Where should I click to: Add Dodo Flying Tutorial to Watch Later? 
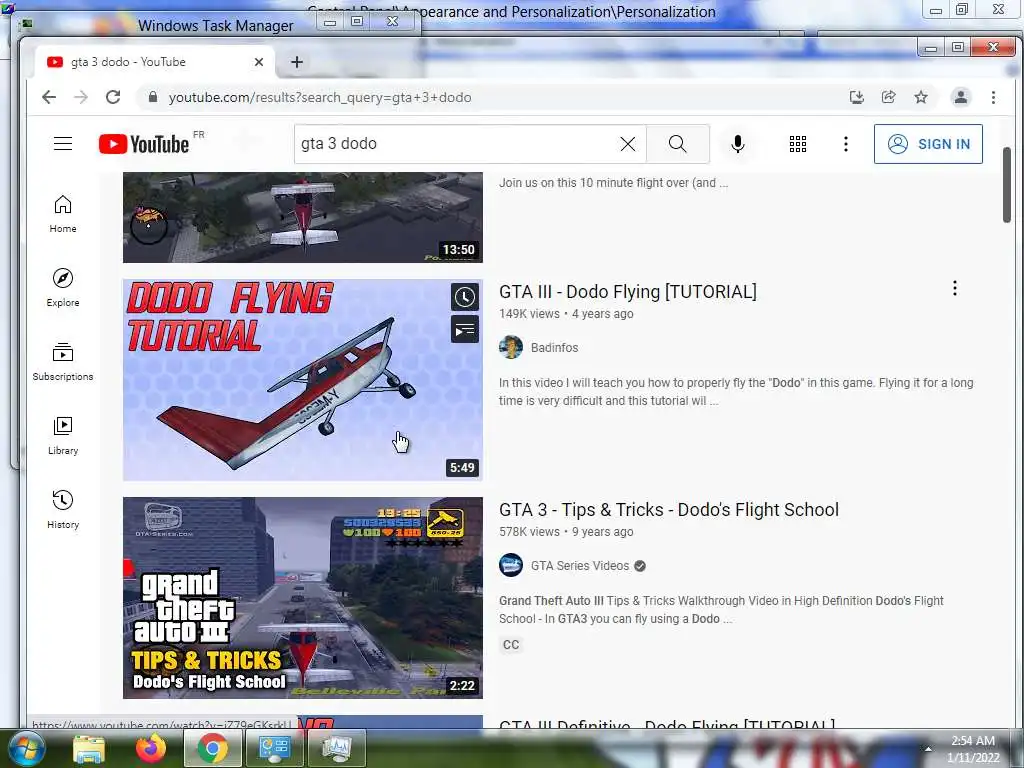point(465,297)
